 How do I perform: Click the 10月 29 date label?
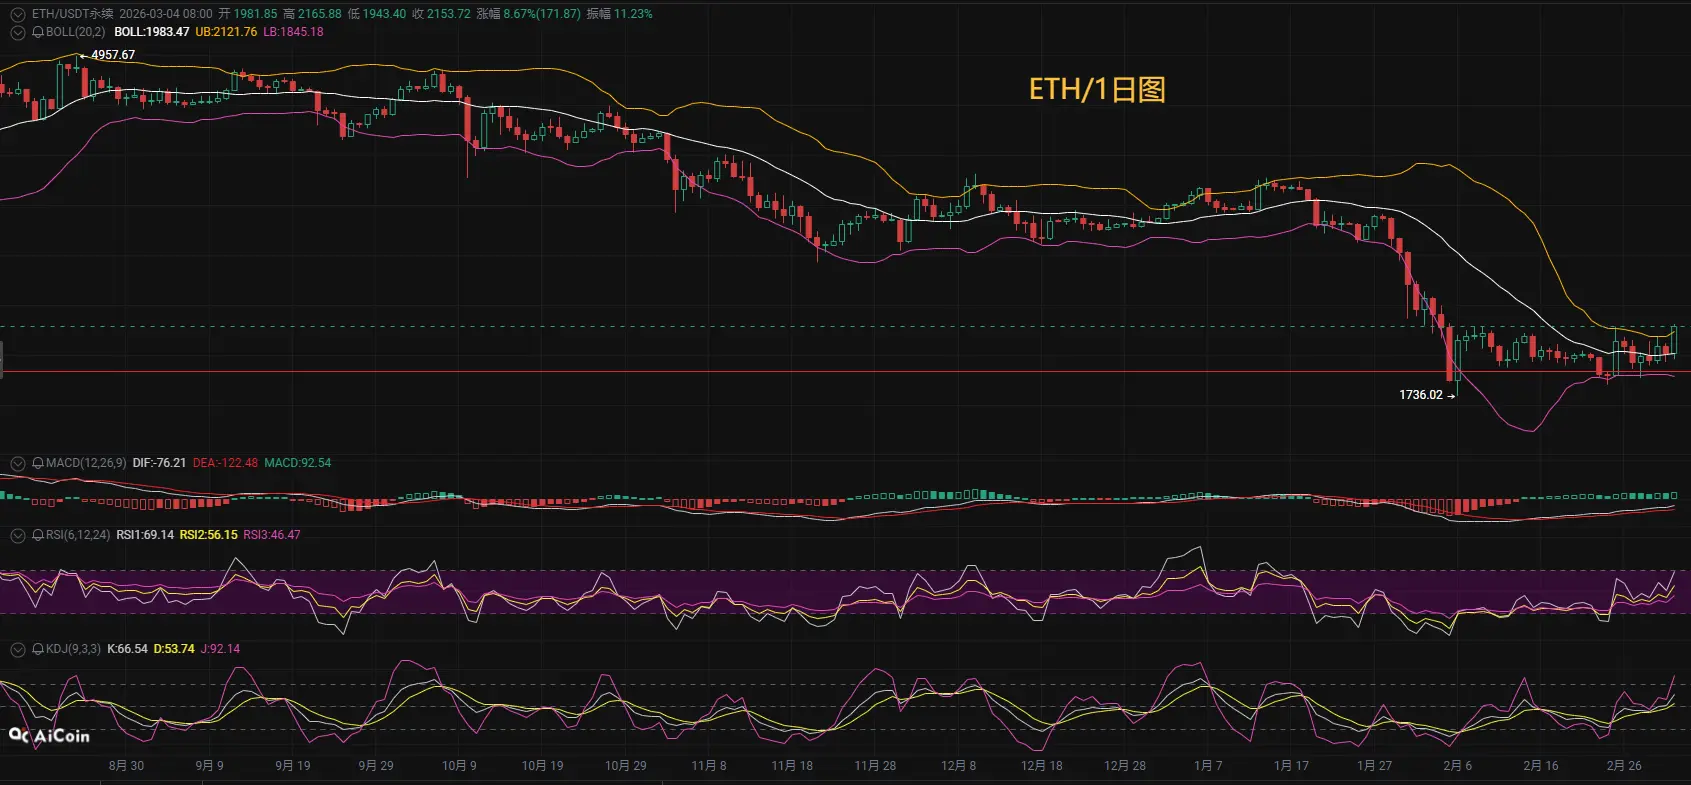[x=625, y=766]
